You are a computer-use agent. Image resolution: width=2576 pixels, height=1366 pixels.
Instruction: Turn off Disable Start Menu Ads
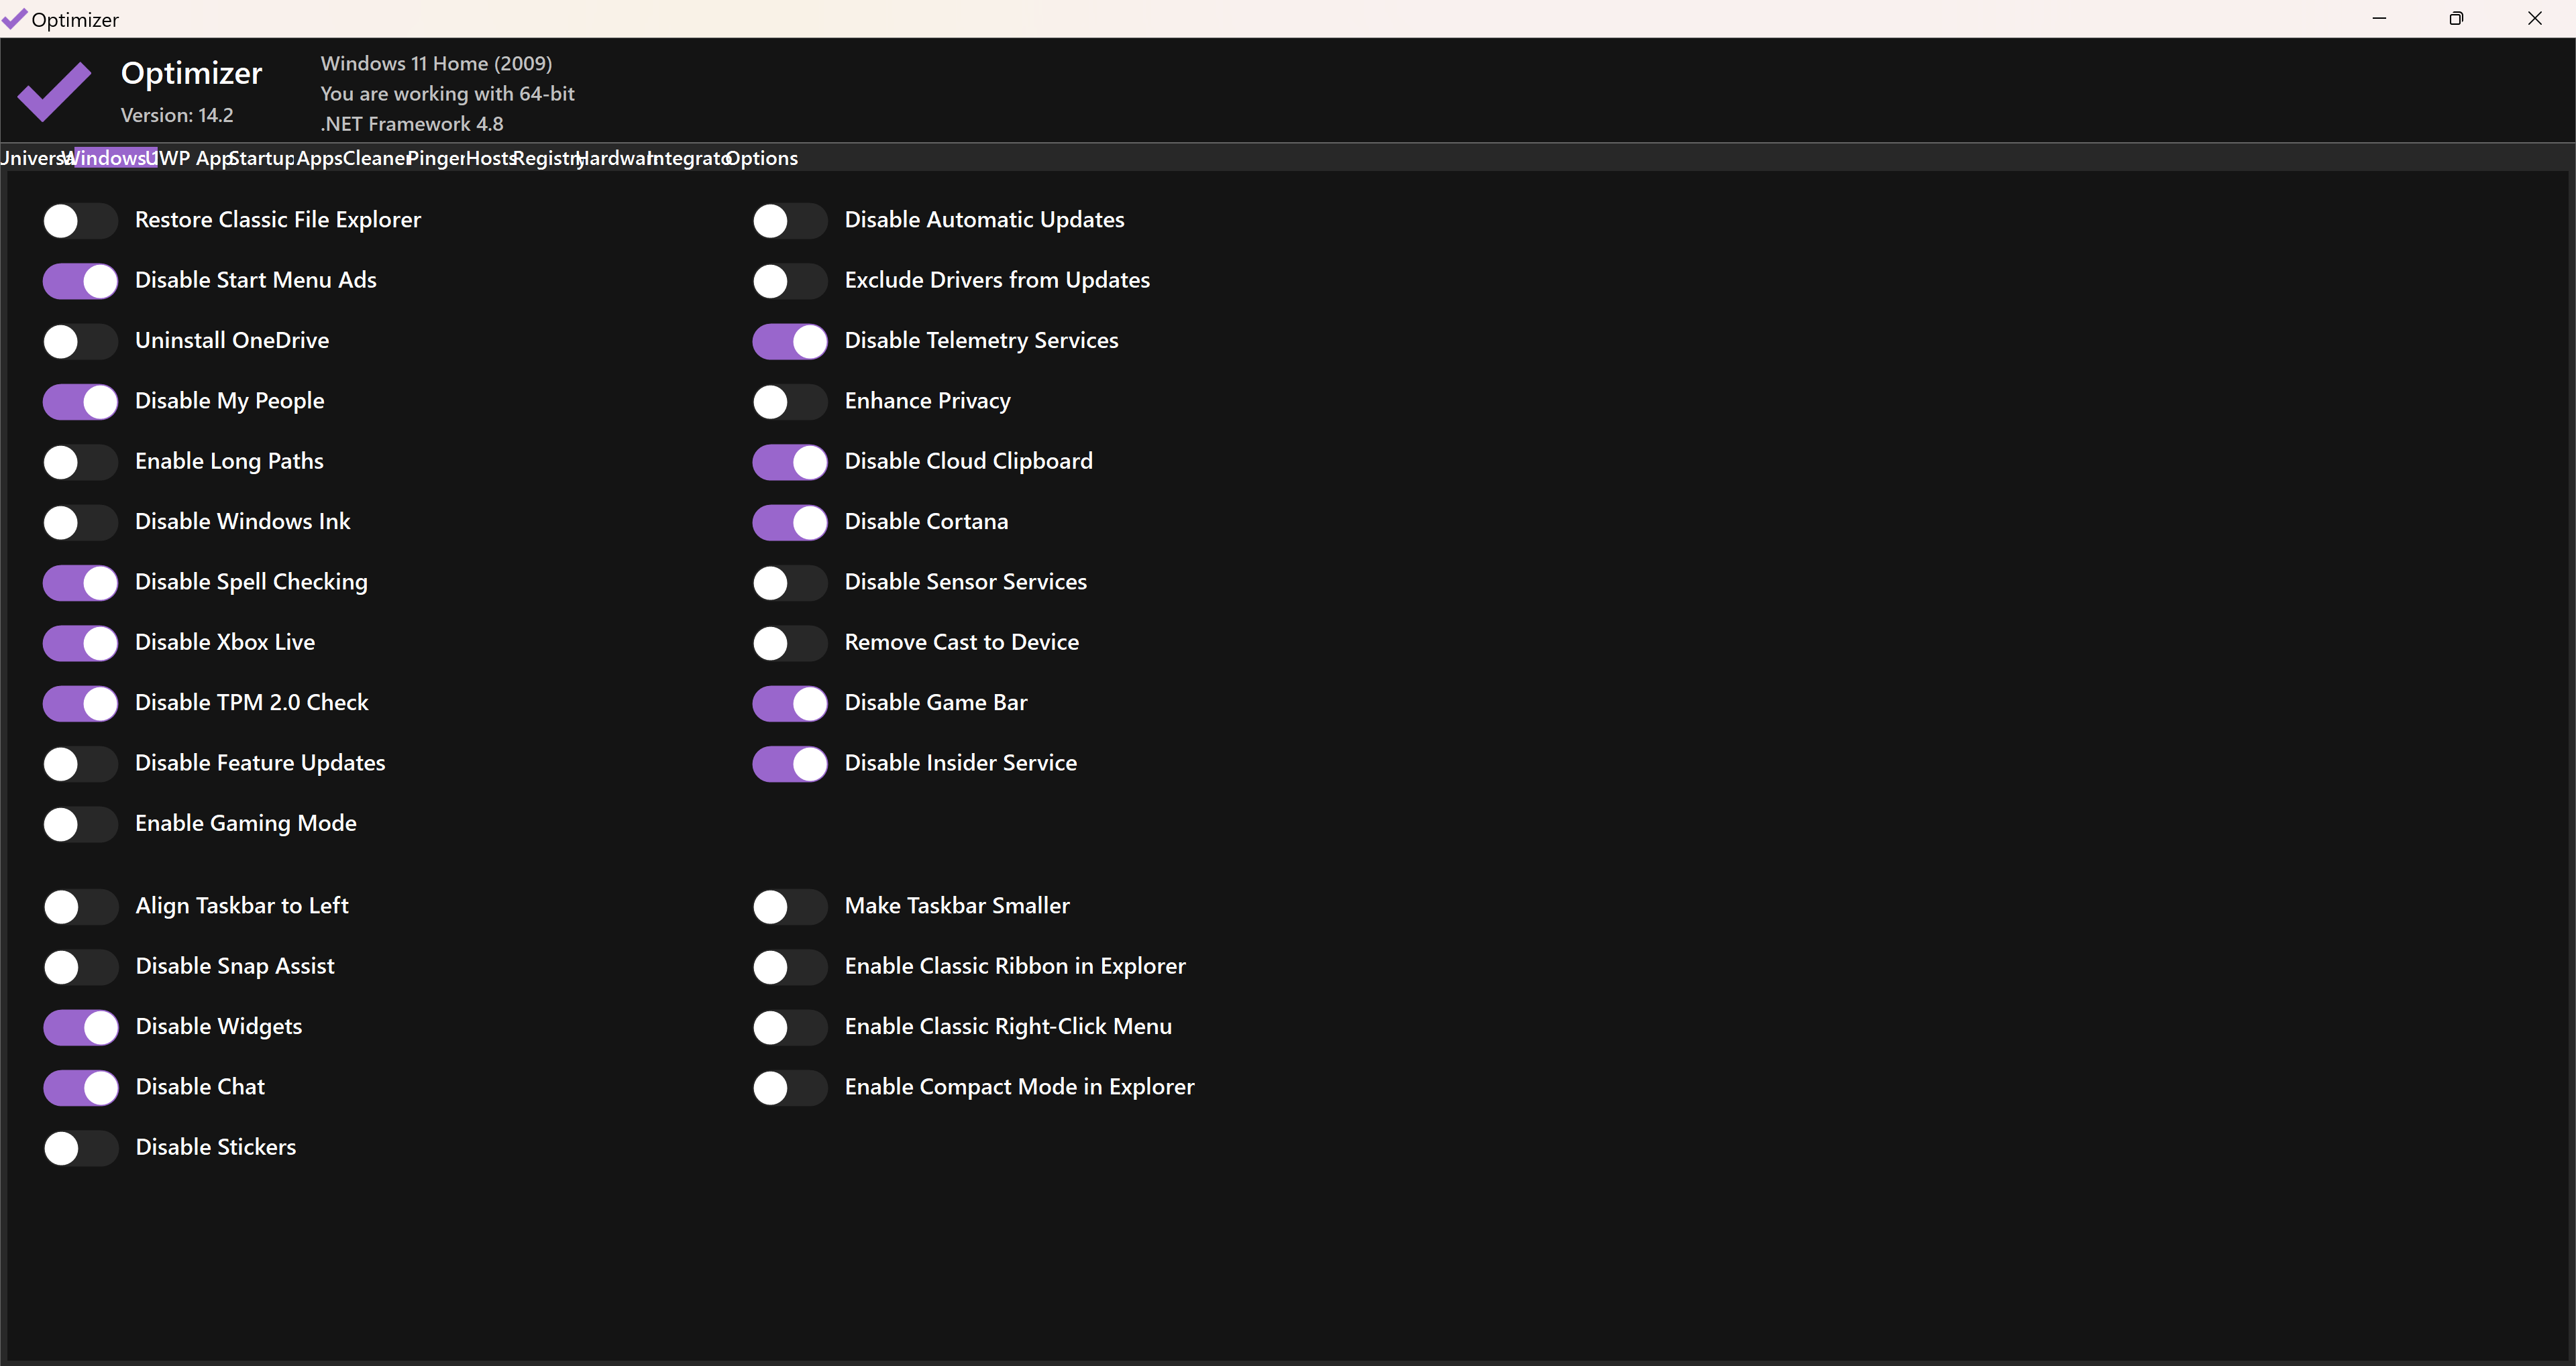click(80, 281)
